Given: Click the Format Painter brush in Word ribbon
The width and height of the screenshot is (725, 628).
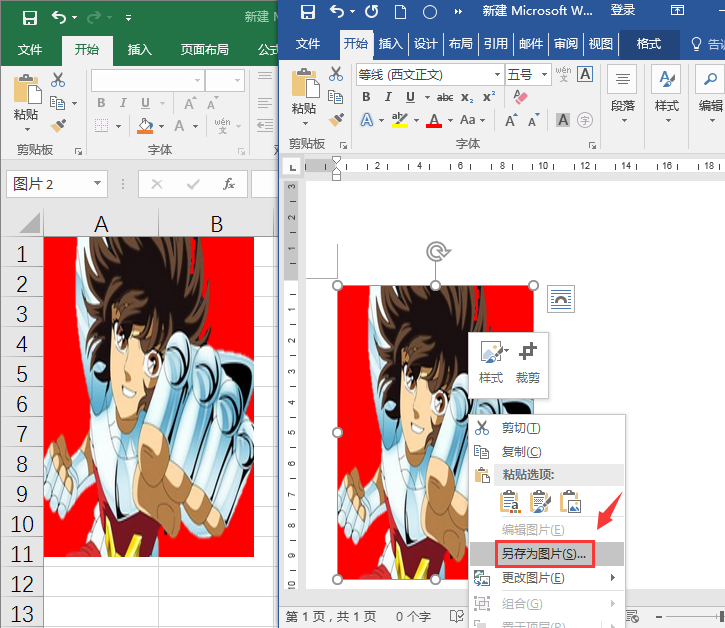Looking at the screenshot, I should point(336,119).
